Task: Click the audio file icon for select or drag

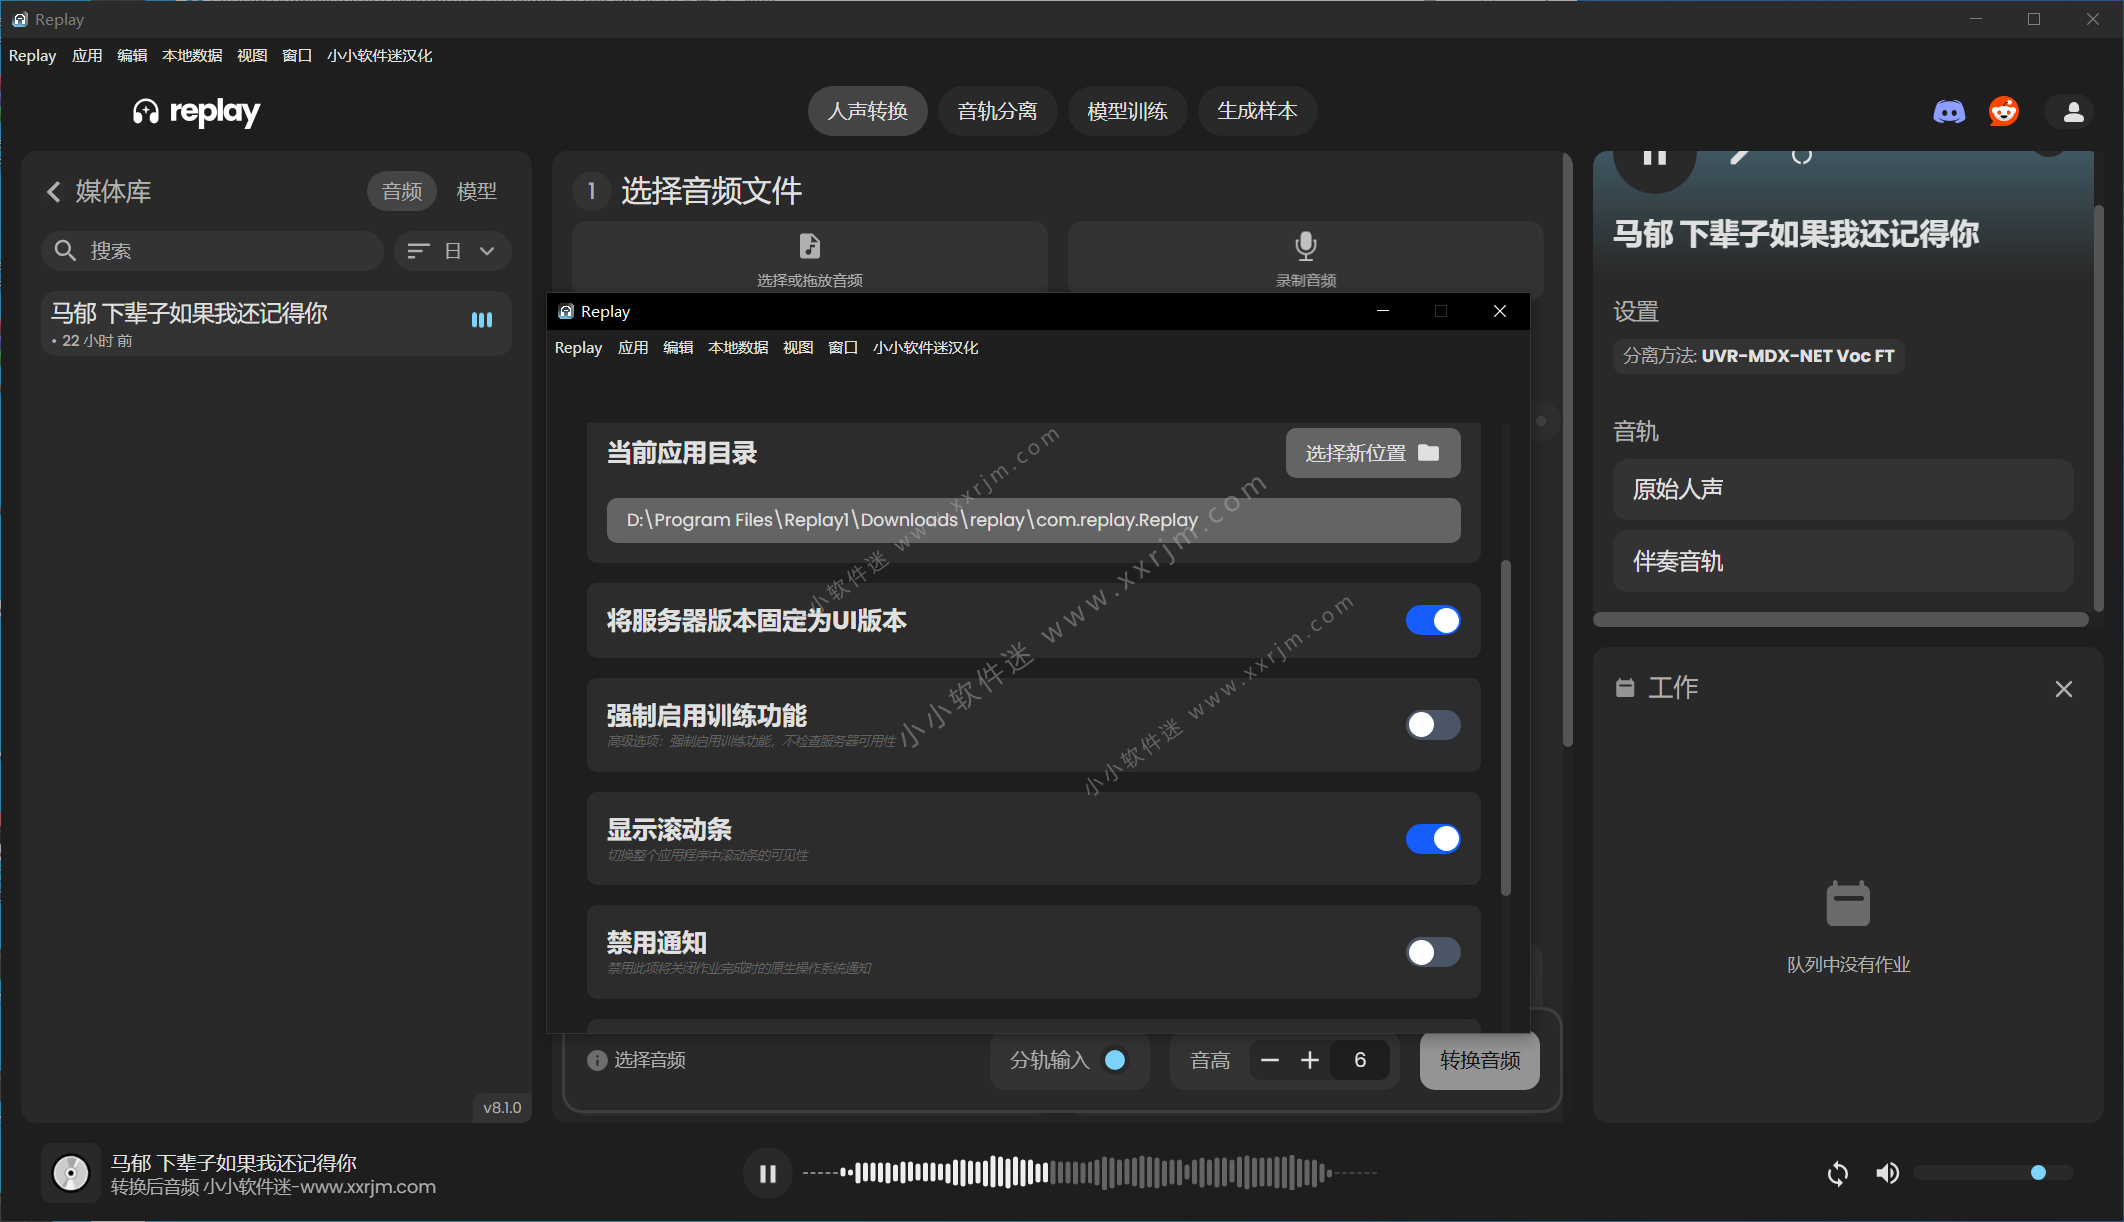Action: (810, 246)
